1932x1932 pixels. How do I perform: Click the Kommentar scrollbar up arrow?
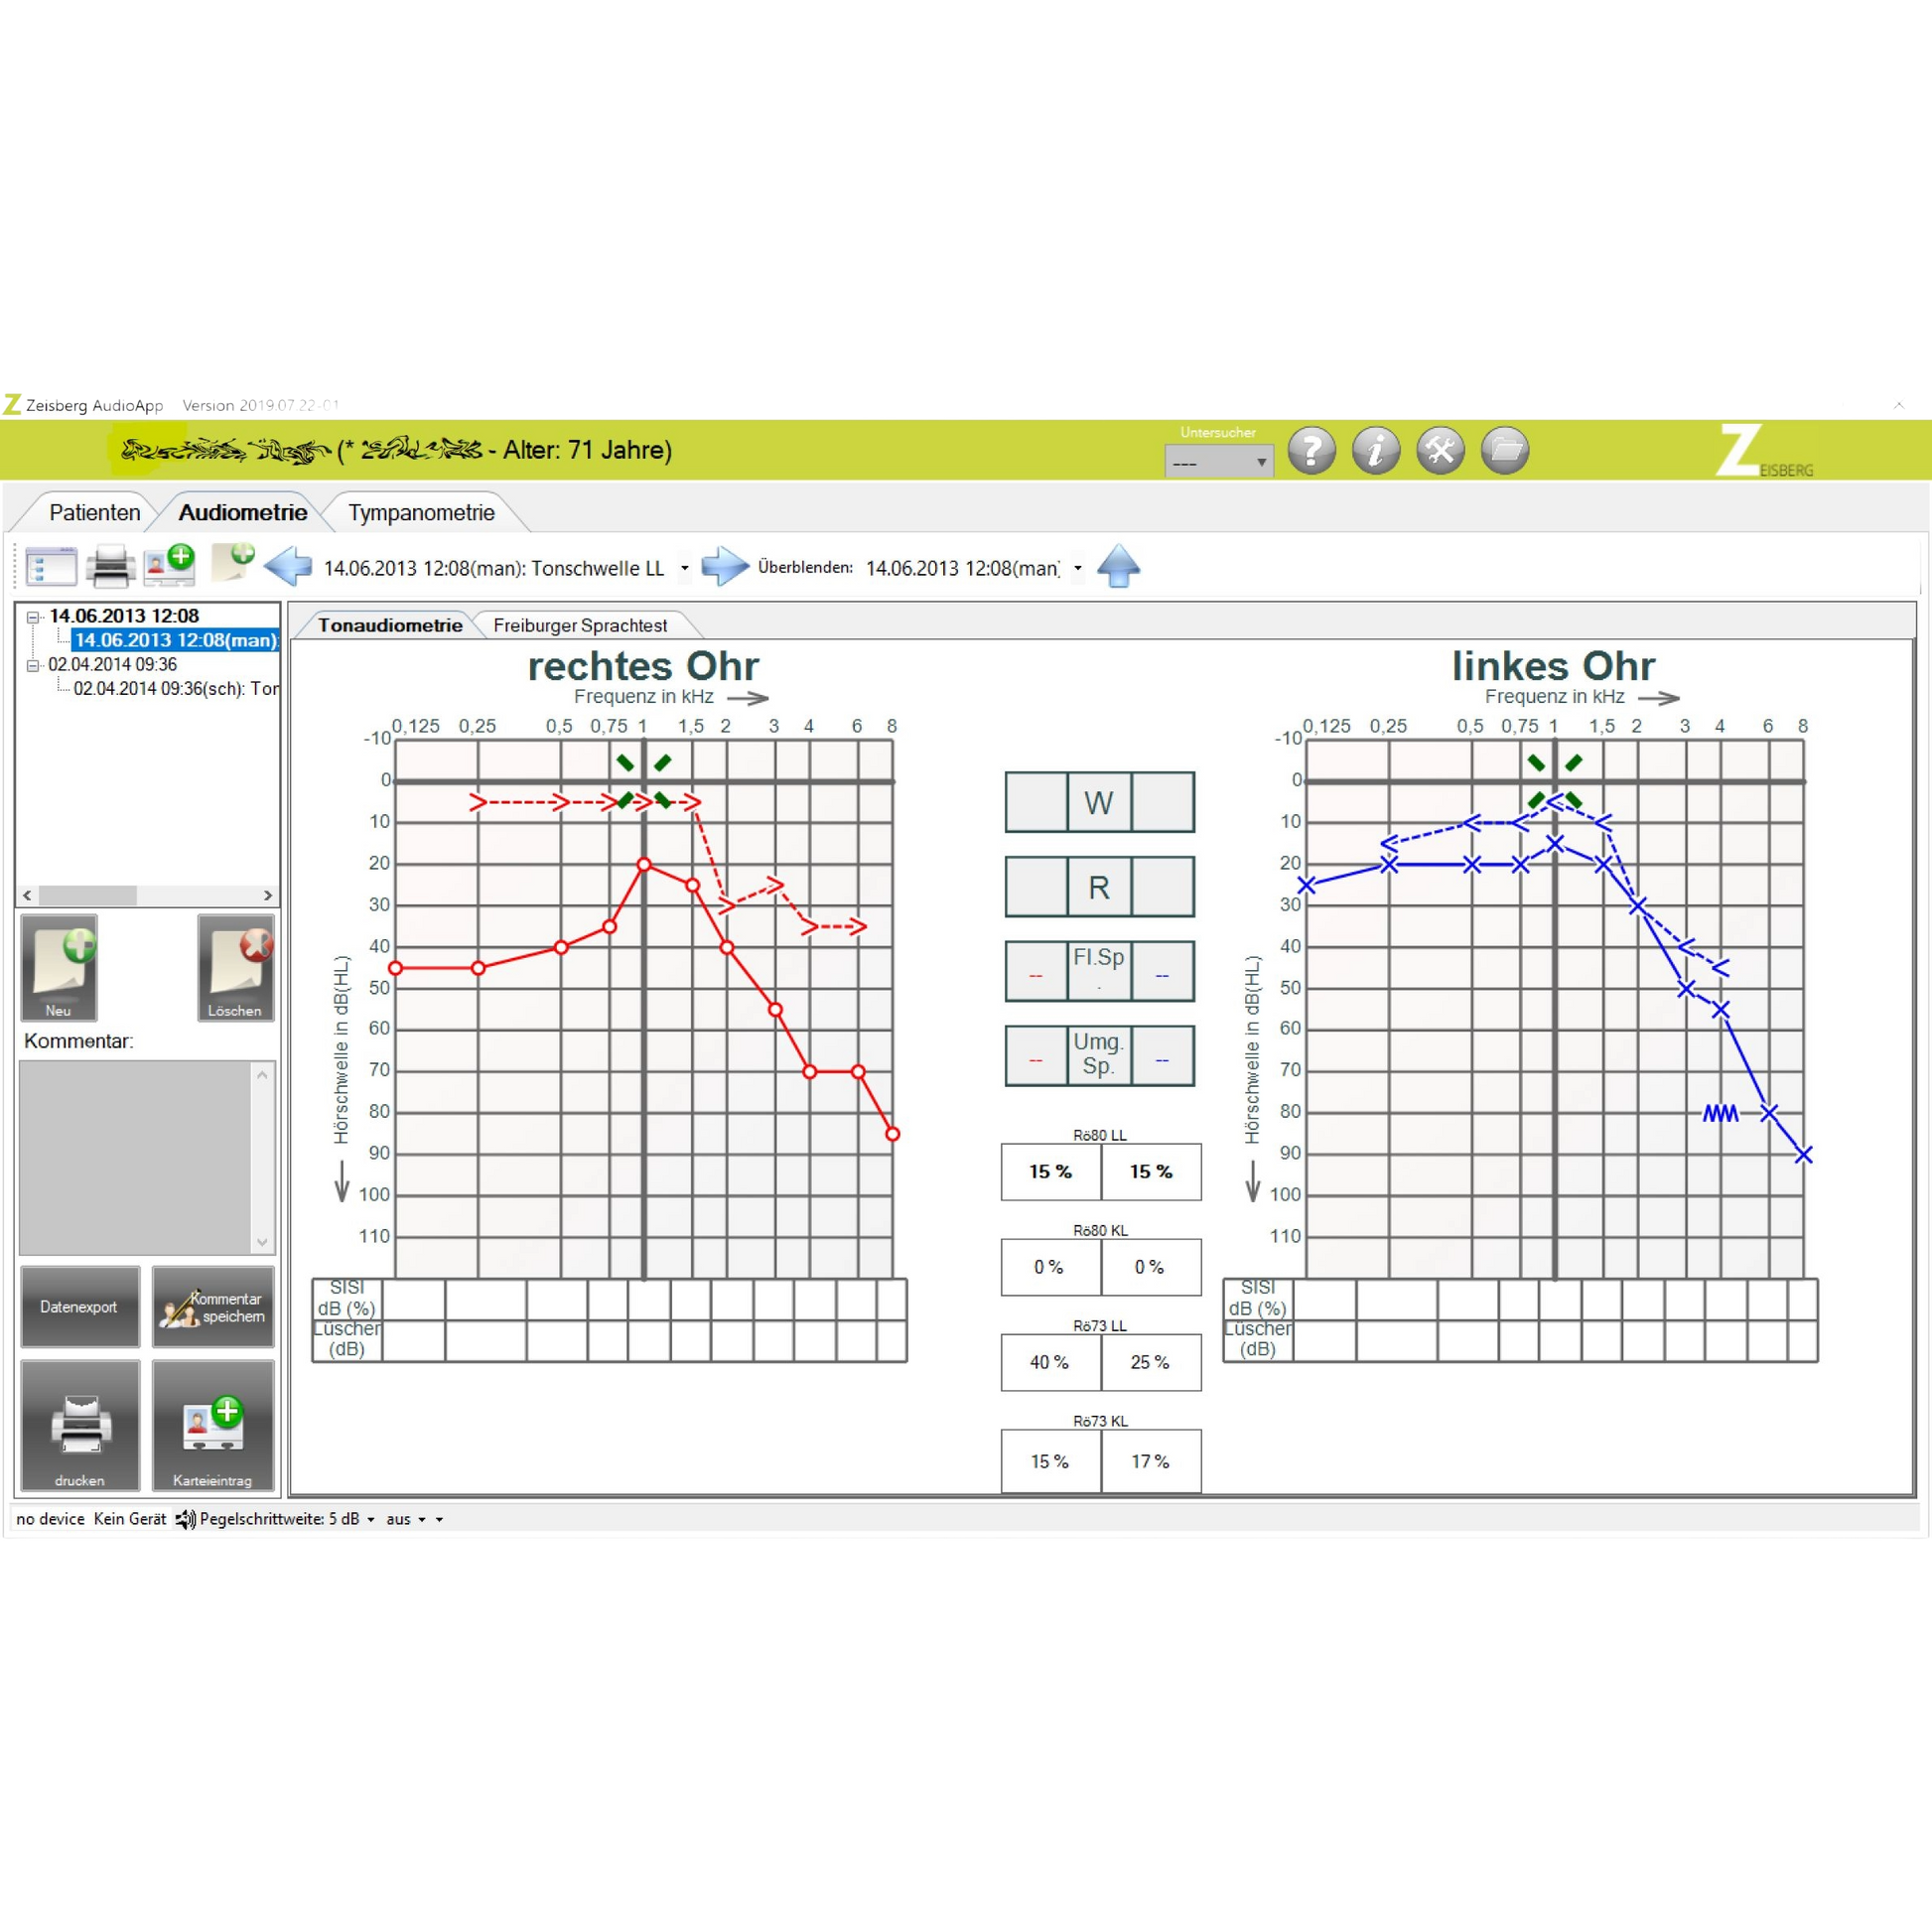point(262,1075)
